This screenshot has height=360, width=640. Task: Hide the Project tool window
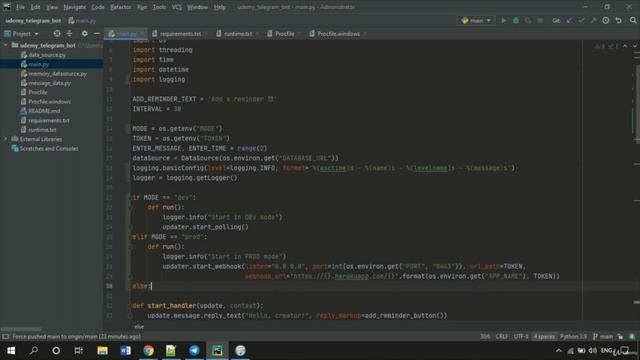click(97, 33)
